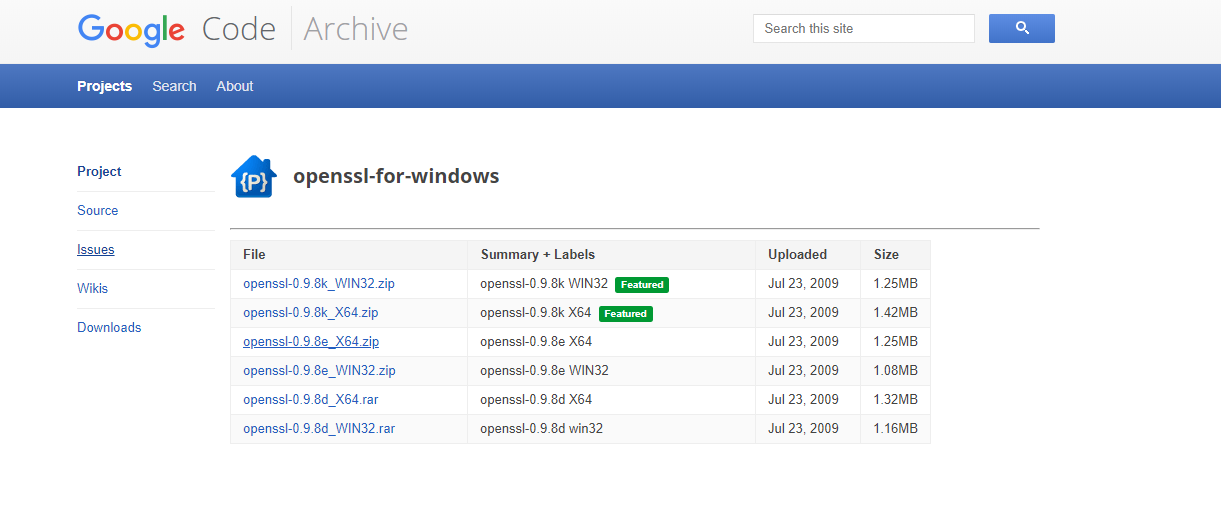Click the 1.08MB size cell
The width and height of the screenshot is (1221, 527).
895,371
